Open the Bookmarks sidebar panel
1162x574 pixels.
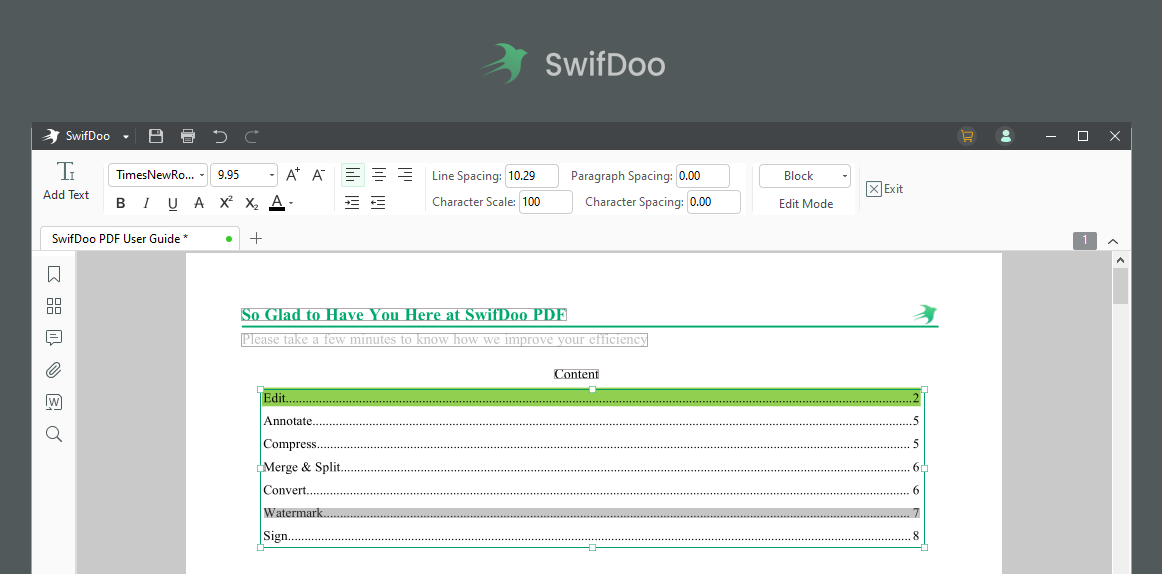click(x=53, y=275)
